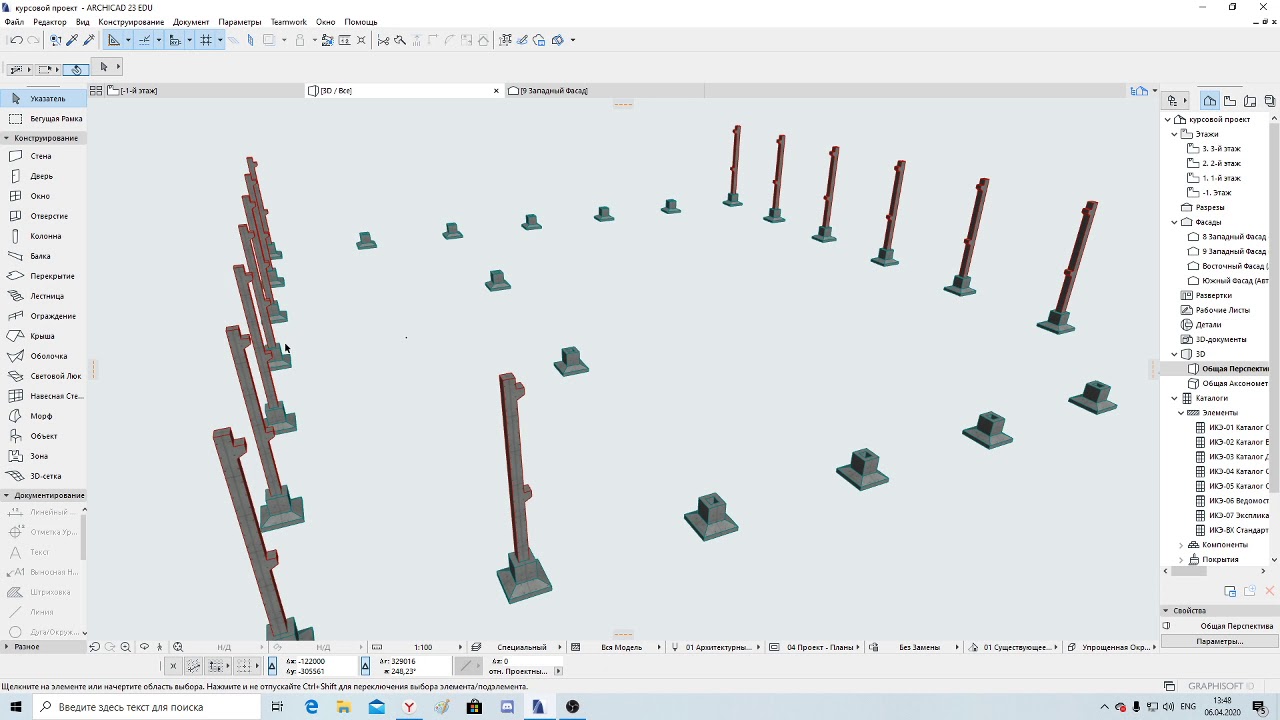Toggle the quick selection magnet button
The width and height of the screenshot is (1280, 720).
point(76,69)
